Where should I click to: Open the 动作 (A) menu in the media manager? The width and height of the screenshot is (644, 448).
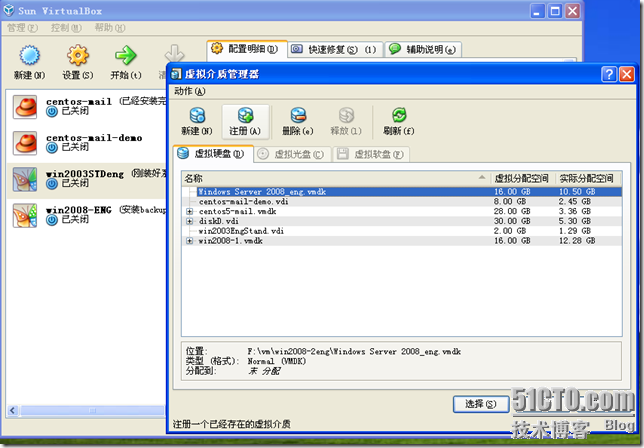(190, 91)
